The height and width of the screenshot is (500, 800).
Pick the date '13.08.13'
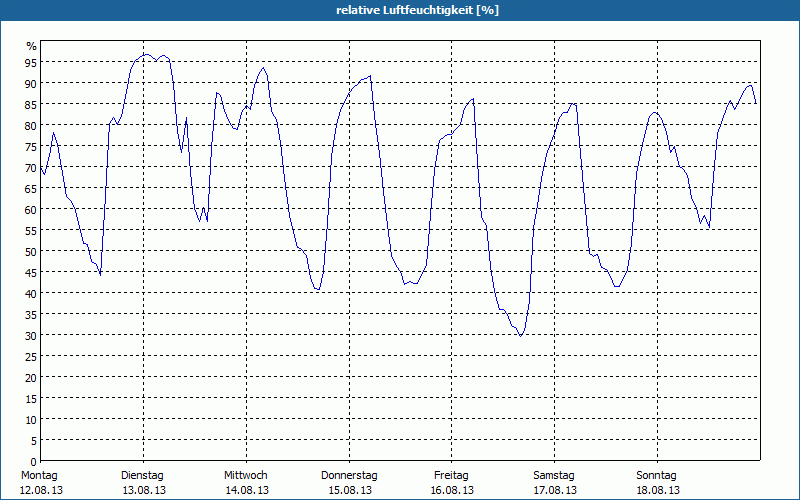144,490
